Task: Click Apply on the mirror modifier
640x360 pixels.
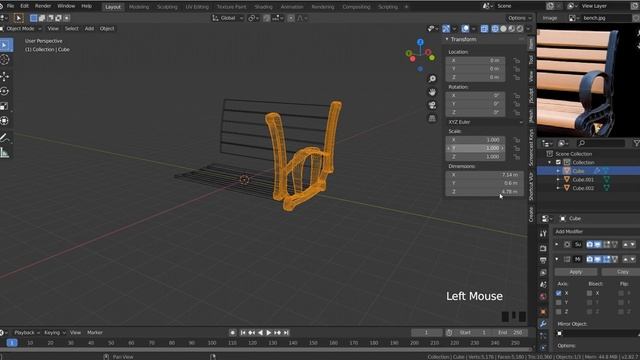Action: pos(576,272)
